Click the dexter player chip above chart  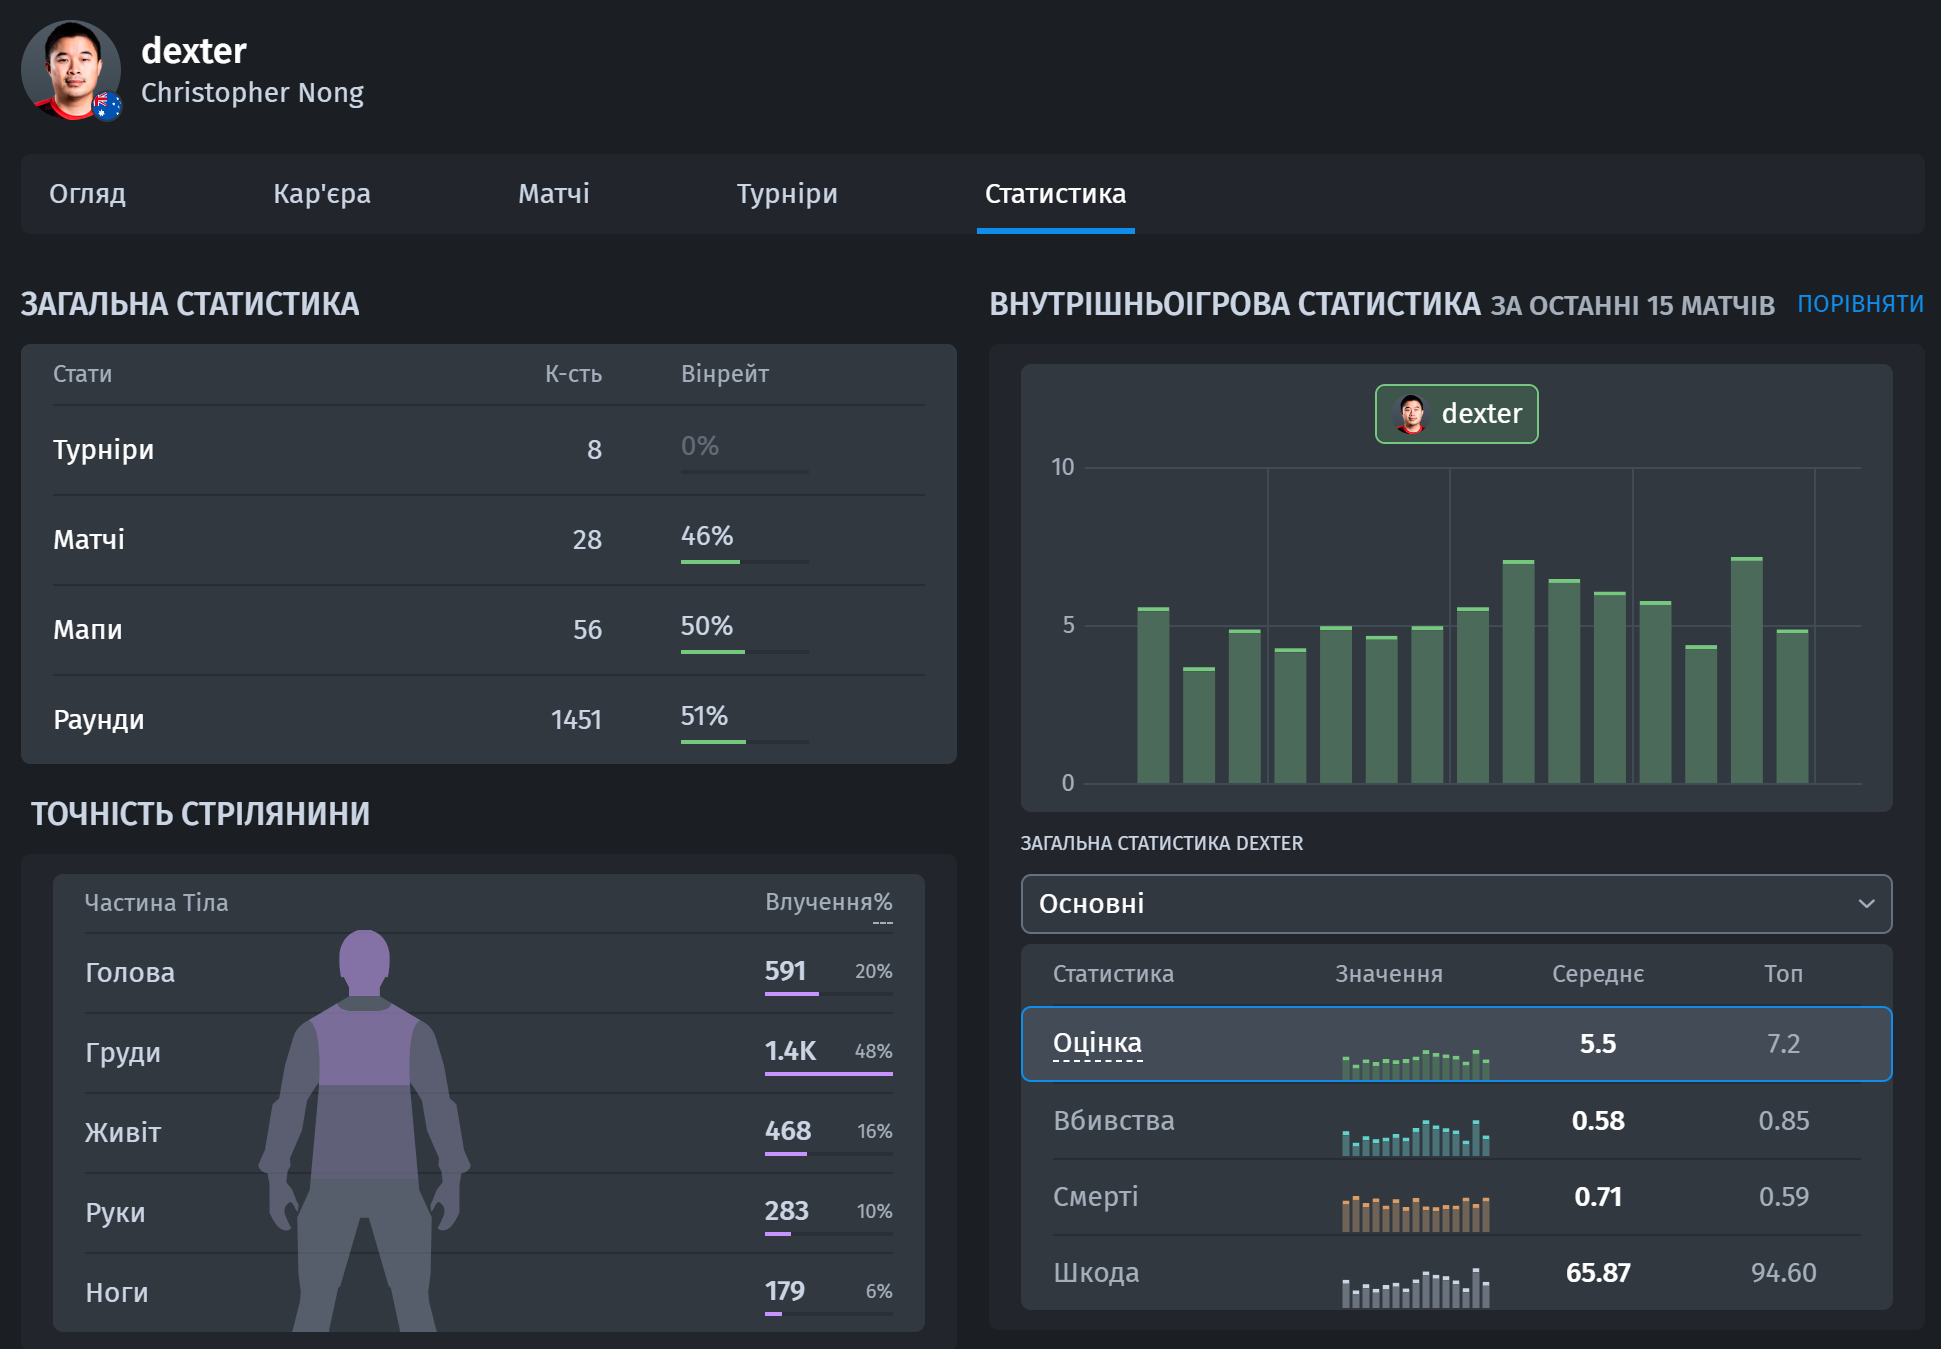coord(1457,414)
